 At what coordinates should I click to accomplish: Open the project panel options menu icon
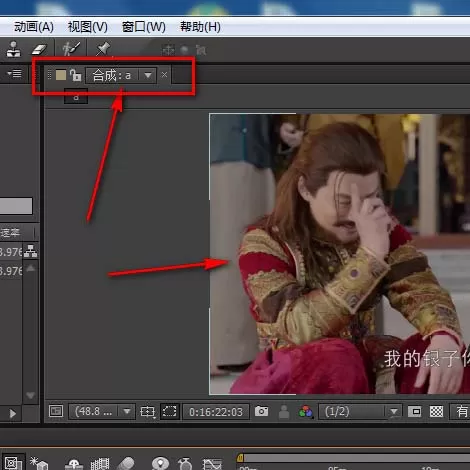[x=15, y=73]
